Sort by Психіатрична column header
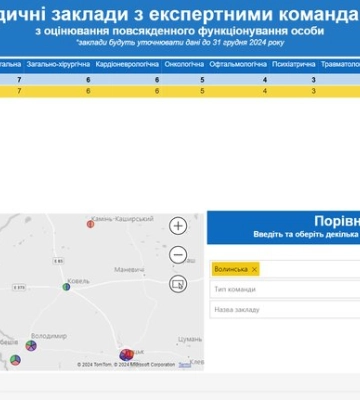Screen dimensions: 360x400 pyautogui.click(x=294, y=64)
